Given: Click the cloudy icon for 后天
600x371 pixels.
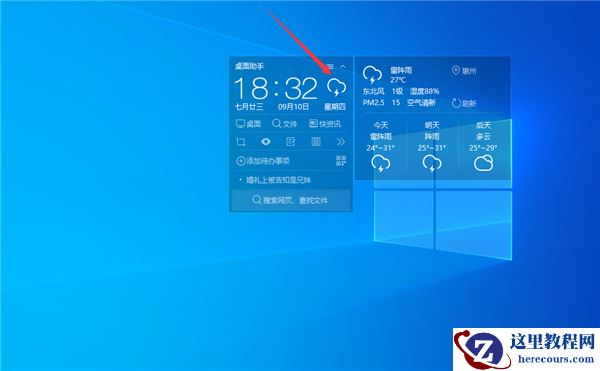Looking at the screenshot, I should tap(484, 164).
